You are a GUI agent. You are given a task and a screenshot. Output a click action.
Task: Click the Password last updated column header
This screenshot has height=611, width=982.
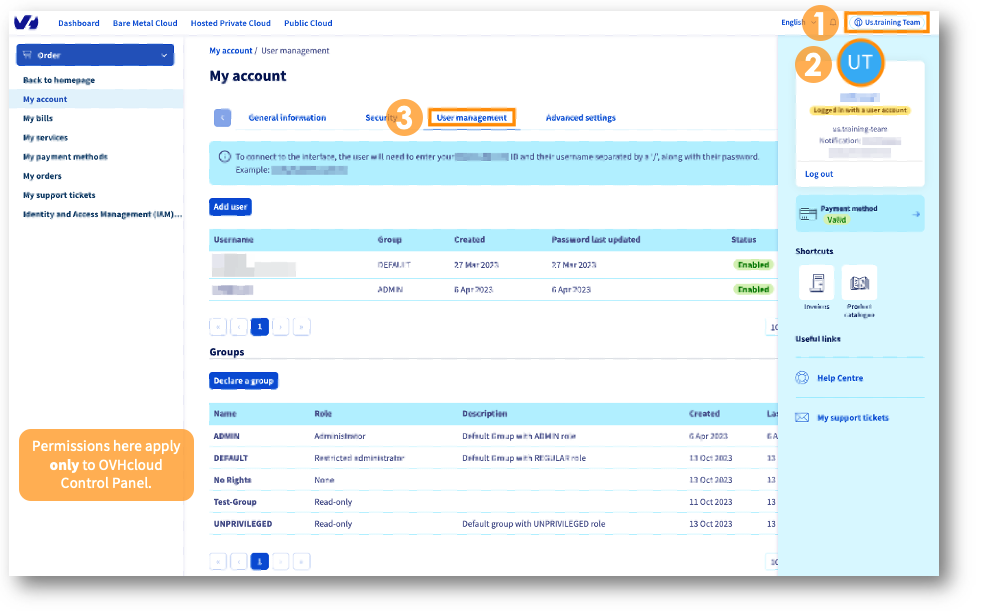(x=596, y=240)
